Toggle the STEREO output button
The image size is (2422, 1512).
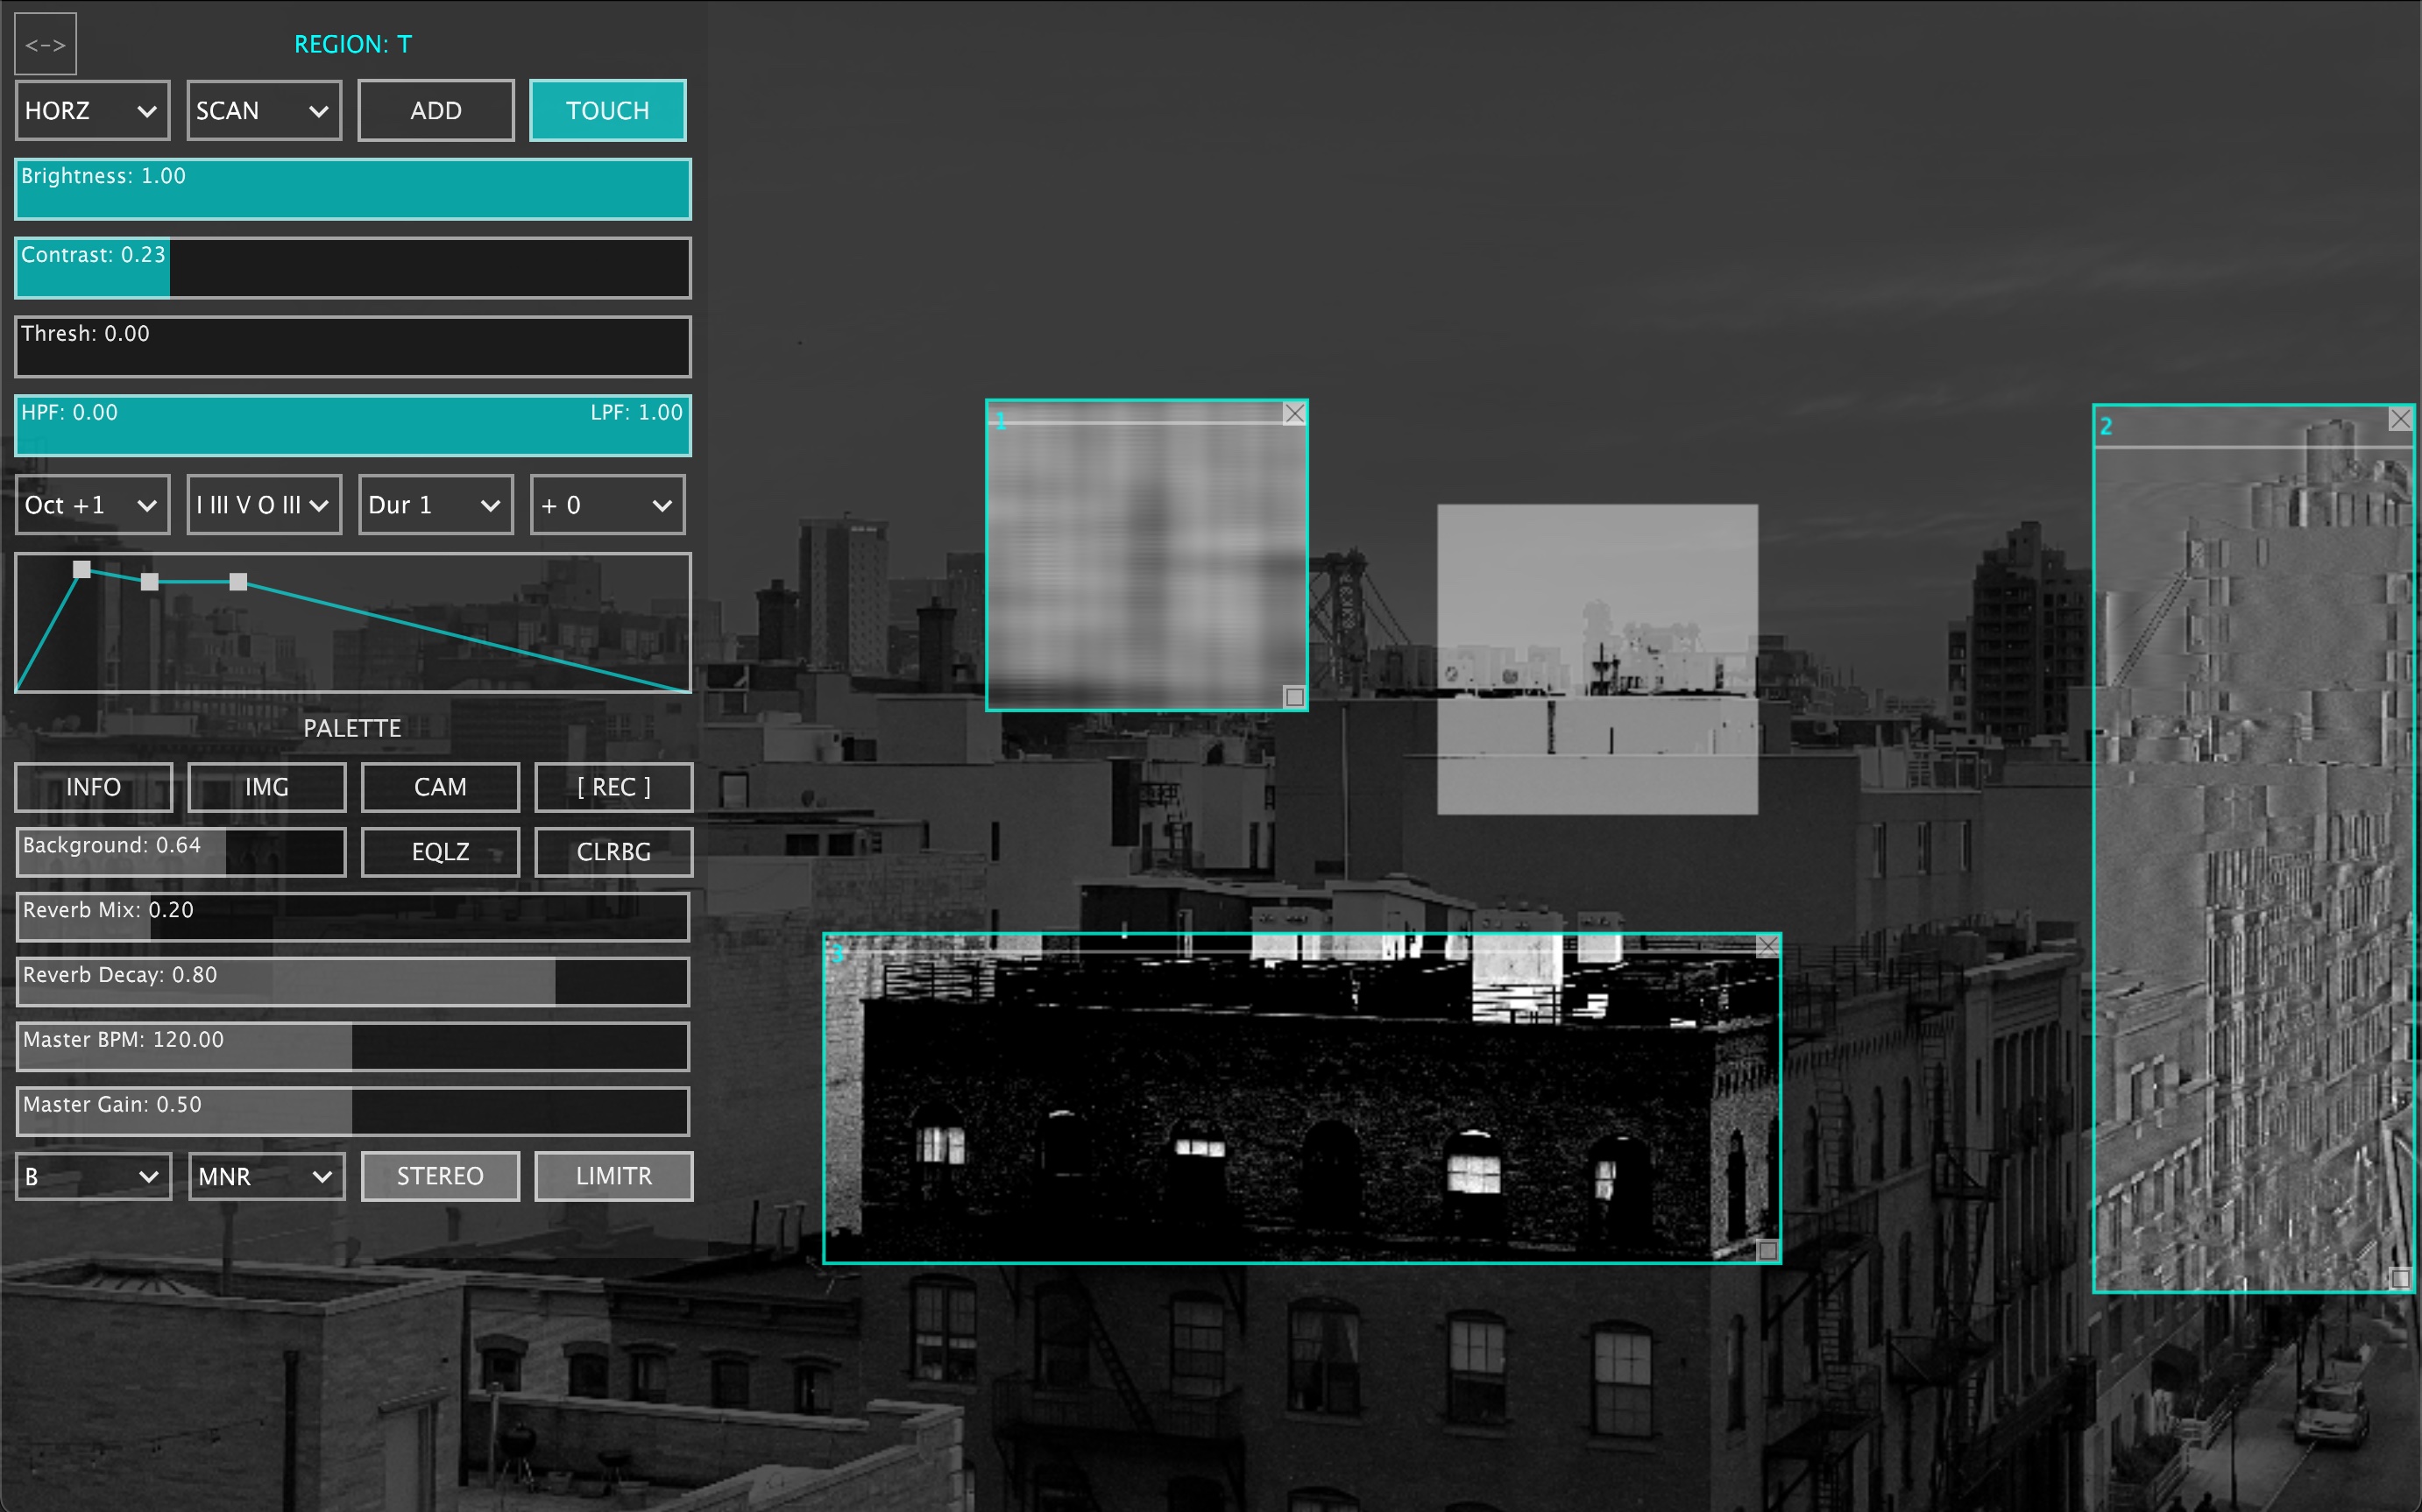pyautogui.click(x=440, y=1176)
